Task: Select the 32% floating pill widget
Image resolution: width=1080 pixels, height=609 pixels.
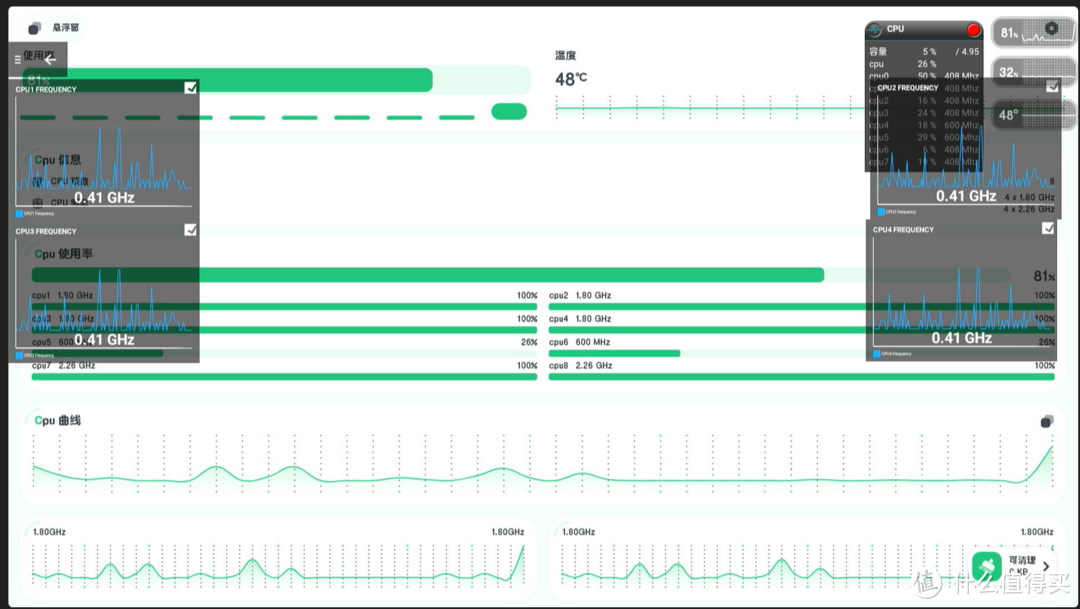Action: coord(1033,72)
